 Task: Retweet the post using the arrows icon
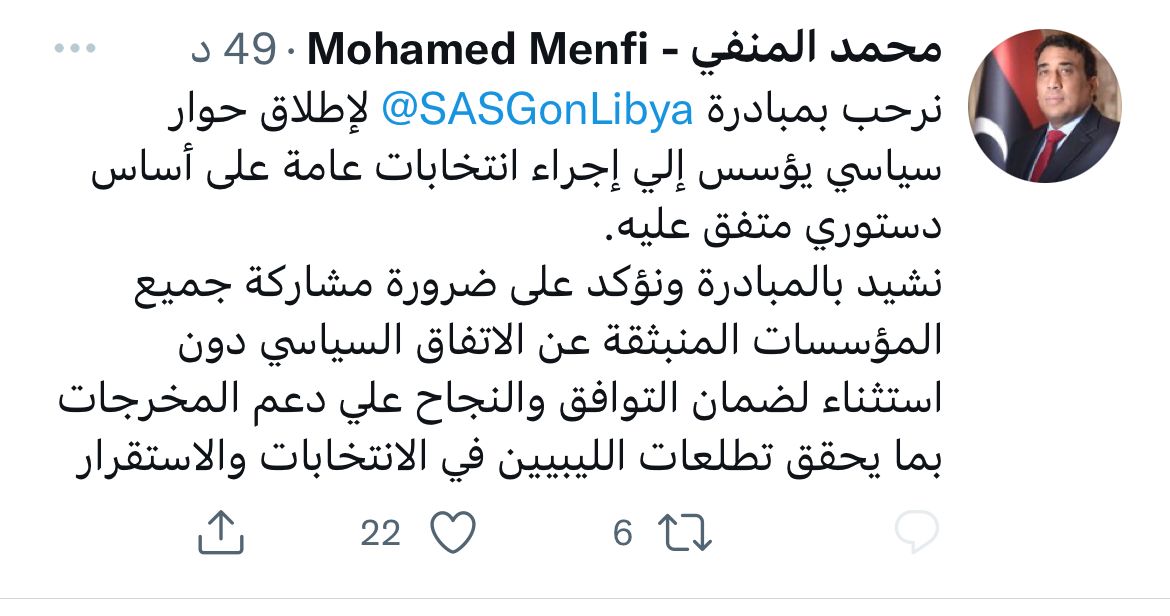tap(687, 532)
